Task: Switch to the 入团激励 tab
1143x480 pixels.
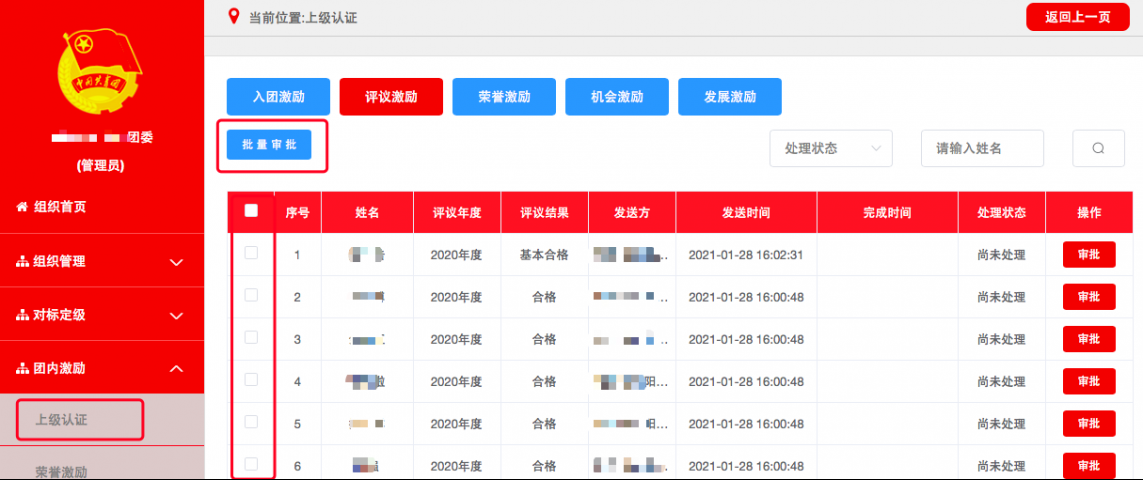Action: 278,97
